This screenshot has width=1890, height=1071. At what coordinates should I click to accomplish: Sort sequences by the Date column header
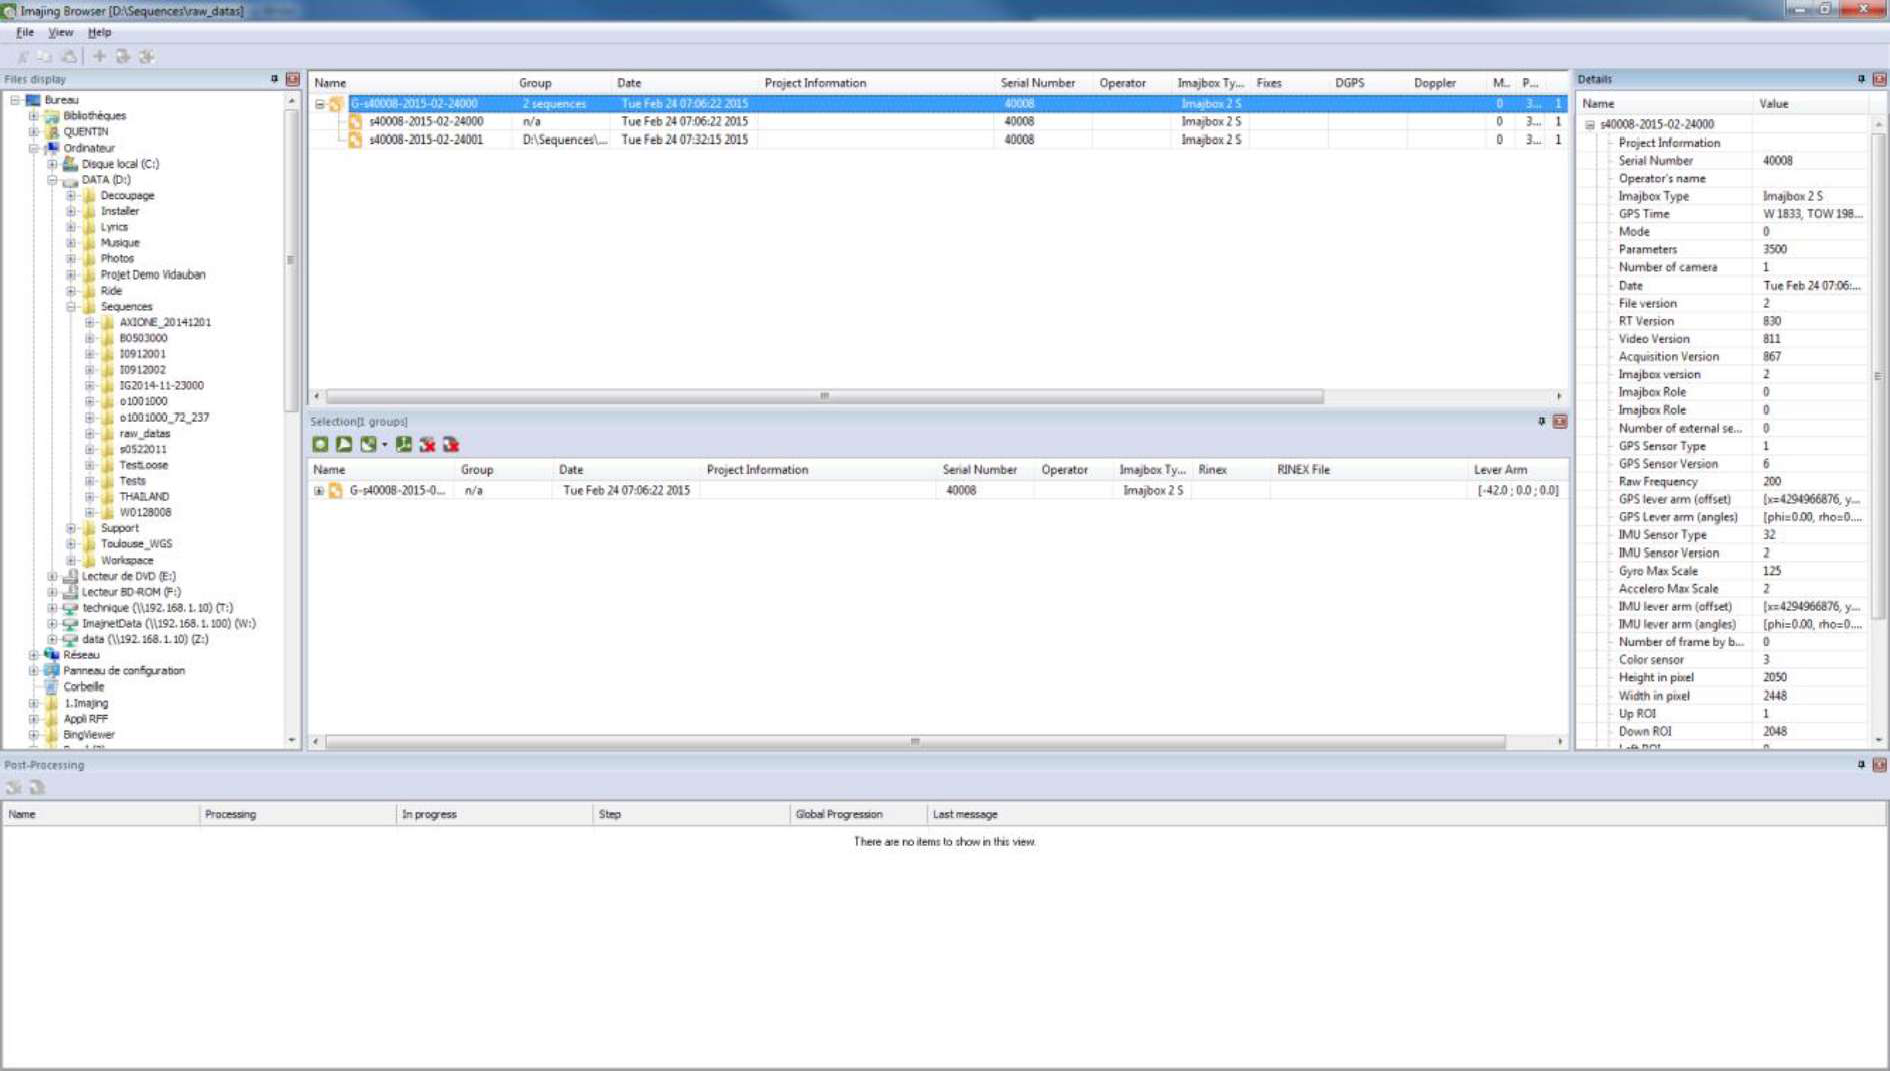(x=683, y=83)
